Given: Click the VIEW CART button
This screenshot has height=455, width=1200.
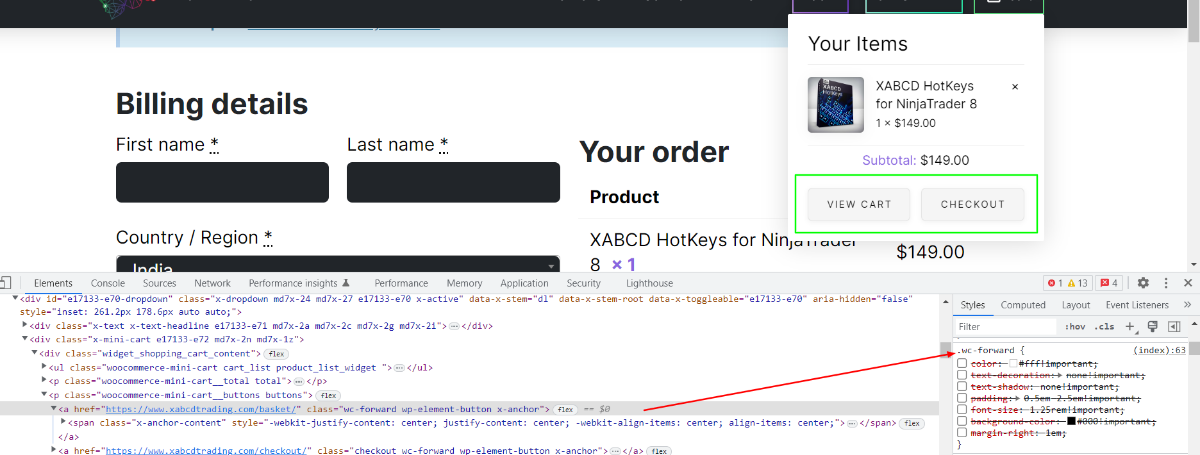Looking at the screenshot, I should pos(859,204).
